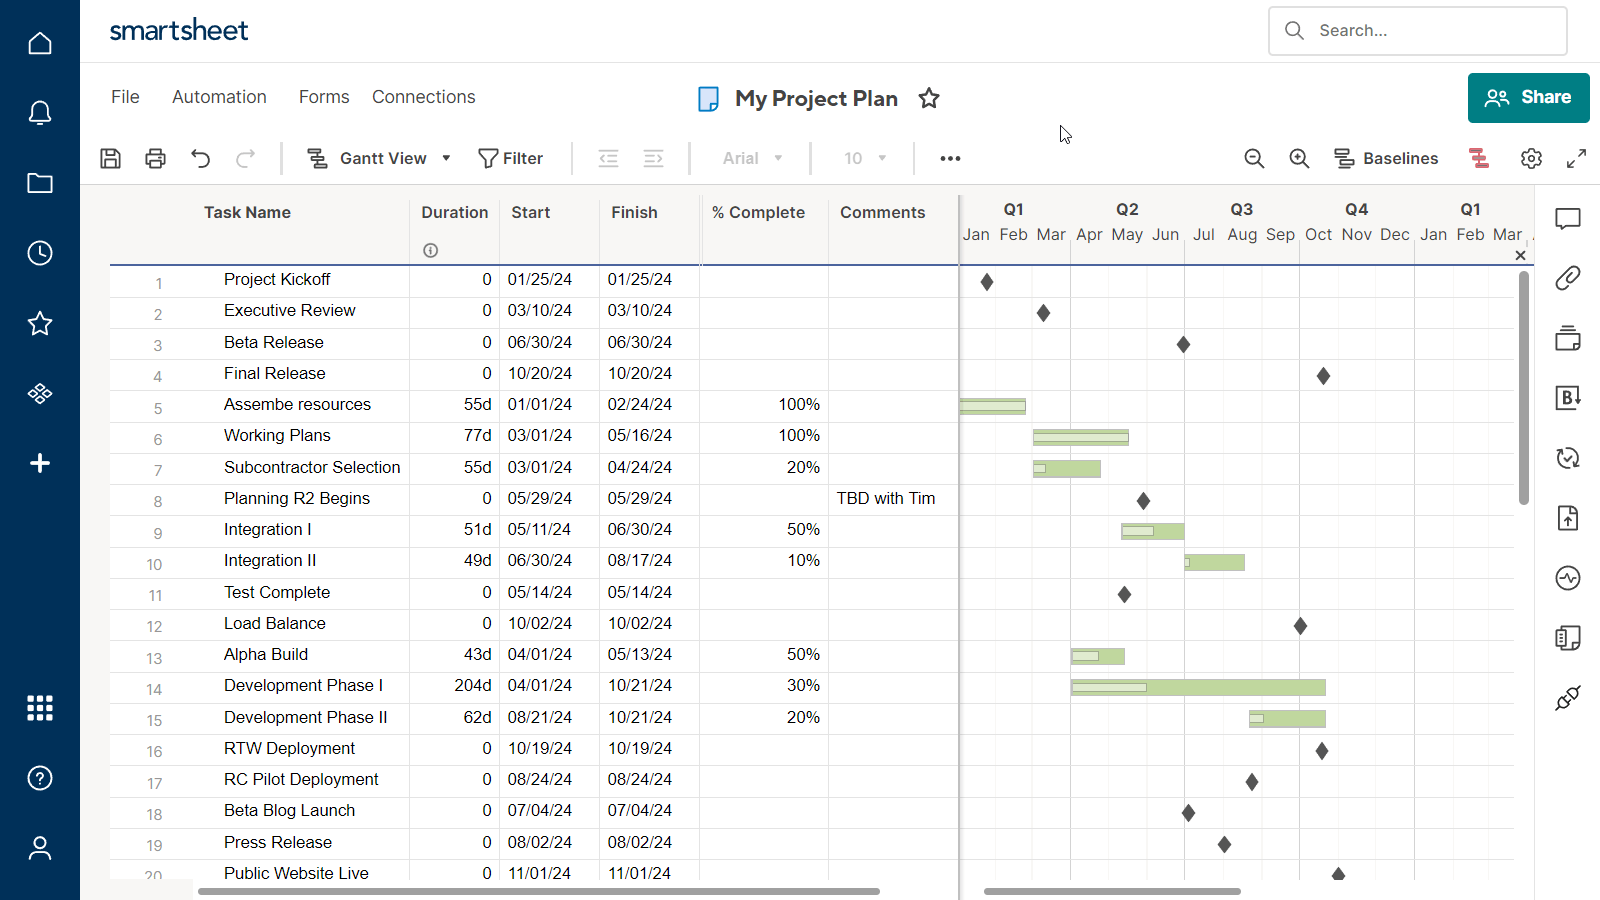Open the Attachments panel
The height and width of the screenshot is (900, 1600).
coord(1567,278)
